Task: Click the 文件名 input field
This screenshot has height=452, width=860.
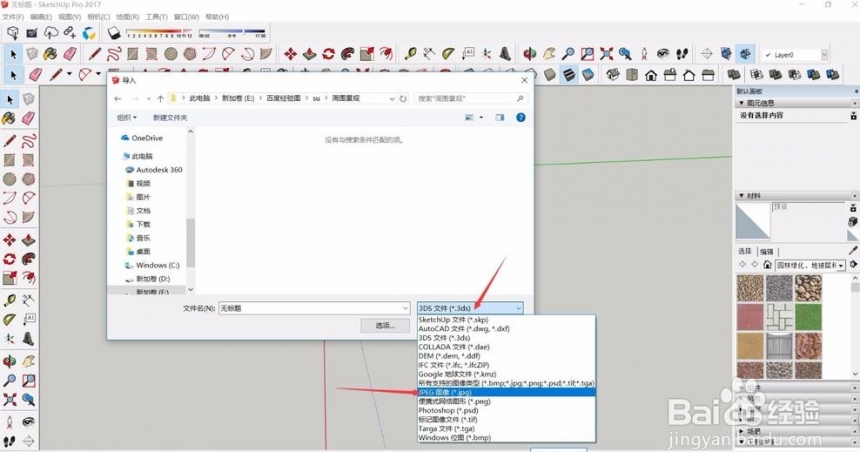Action: tap(314, 308)
